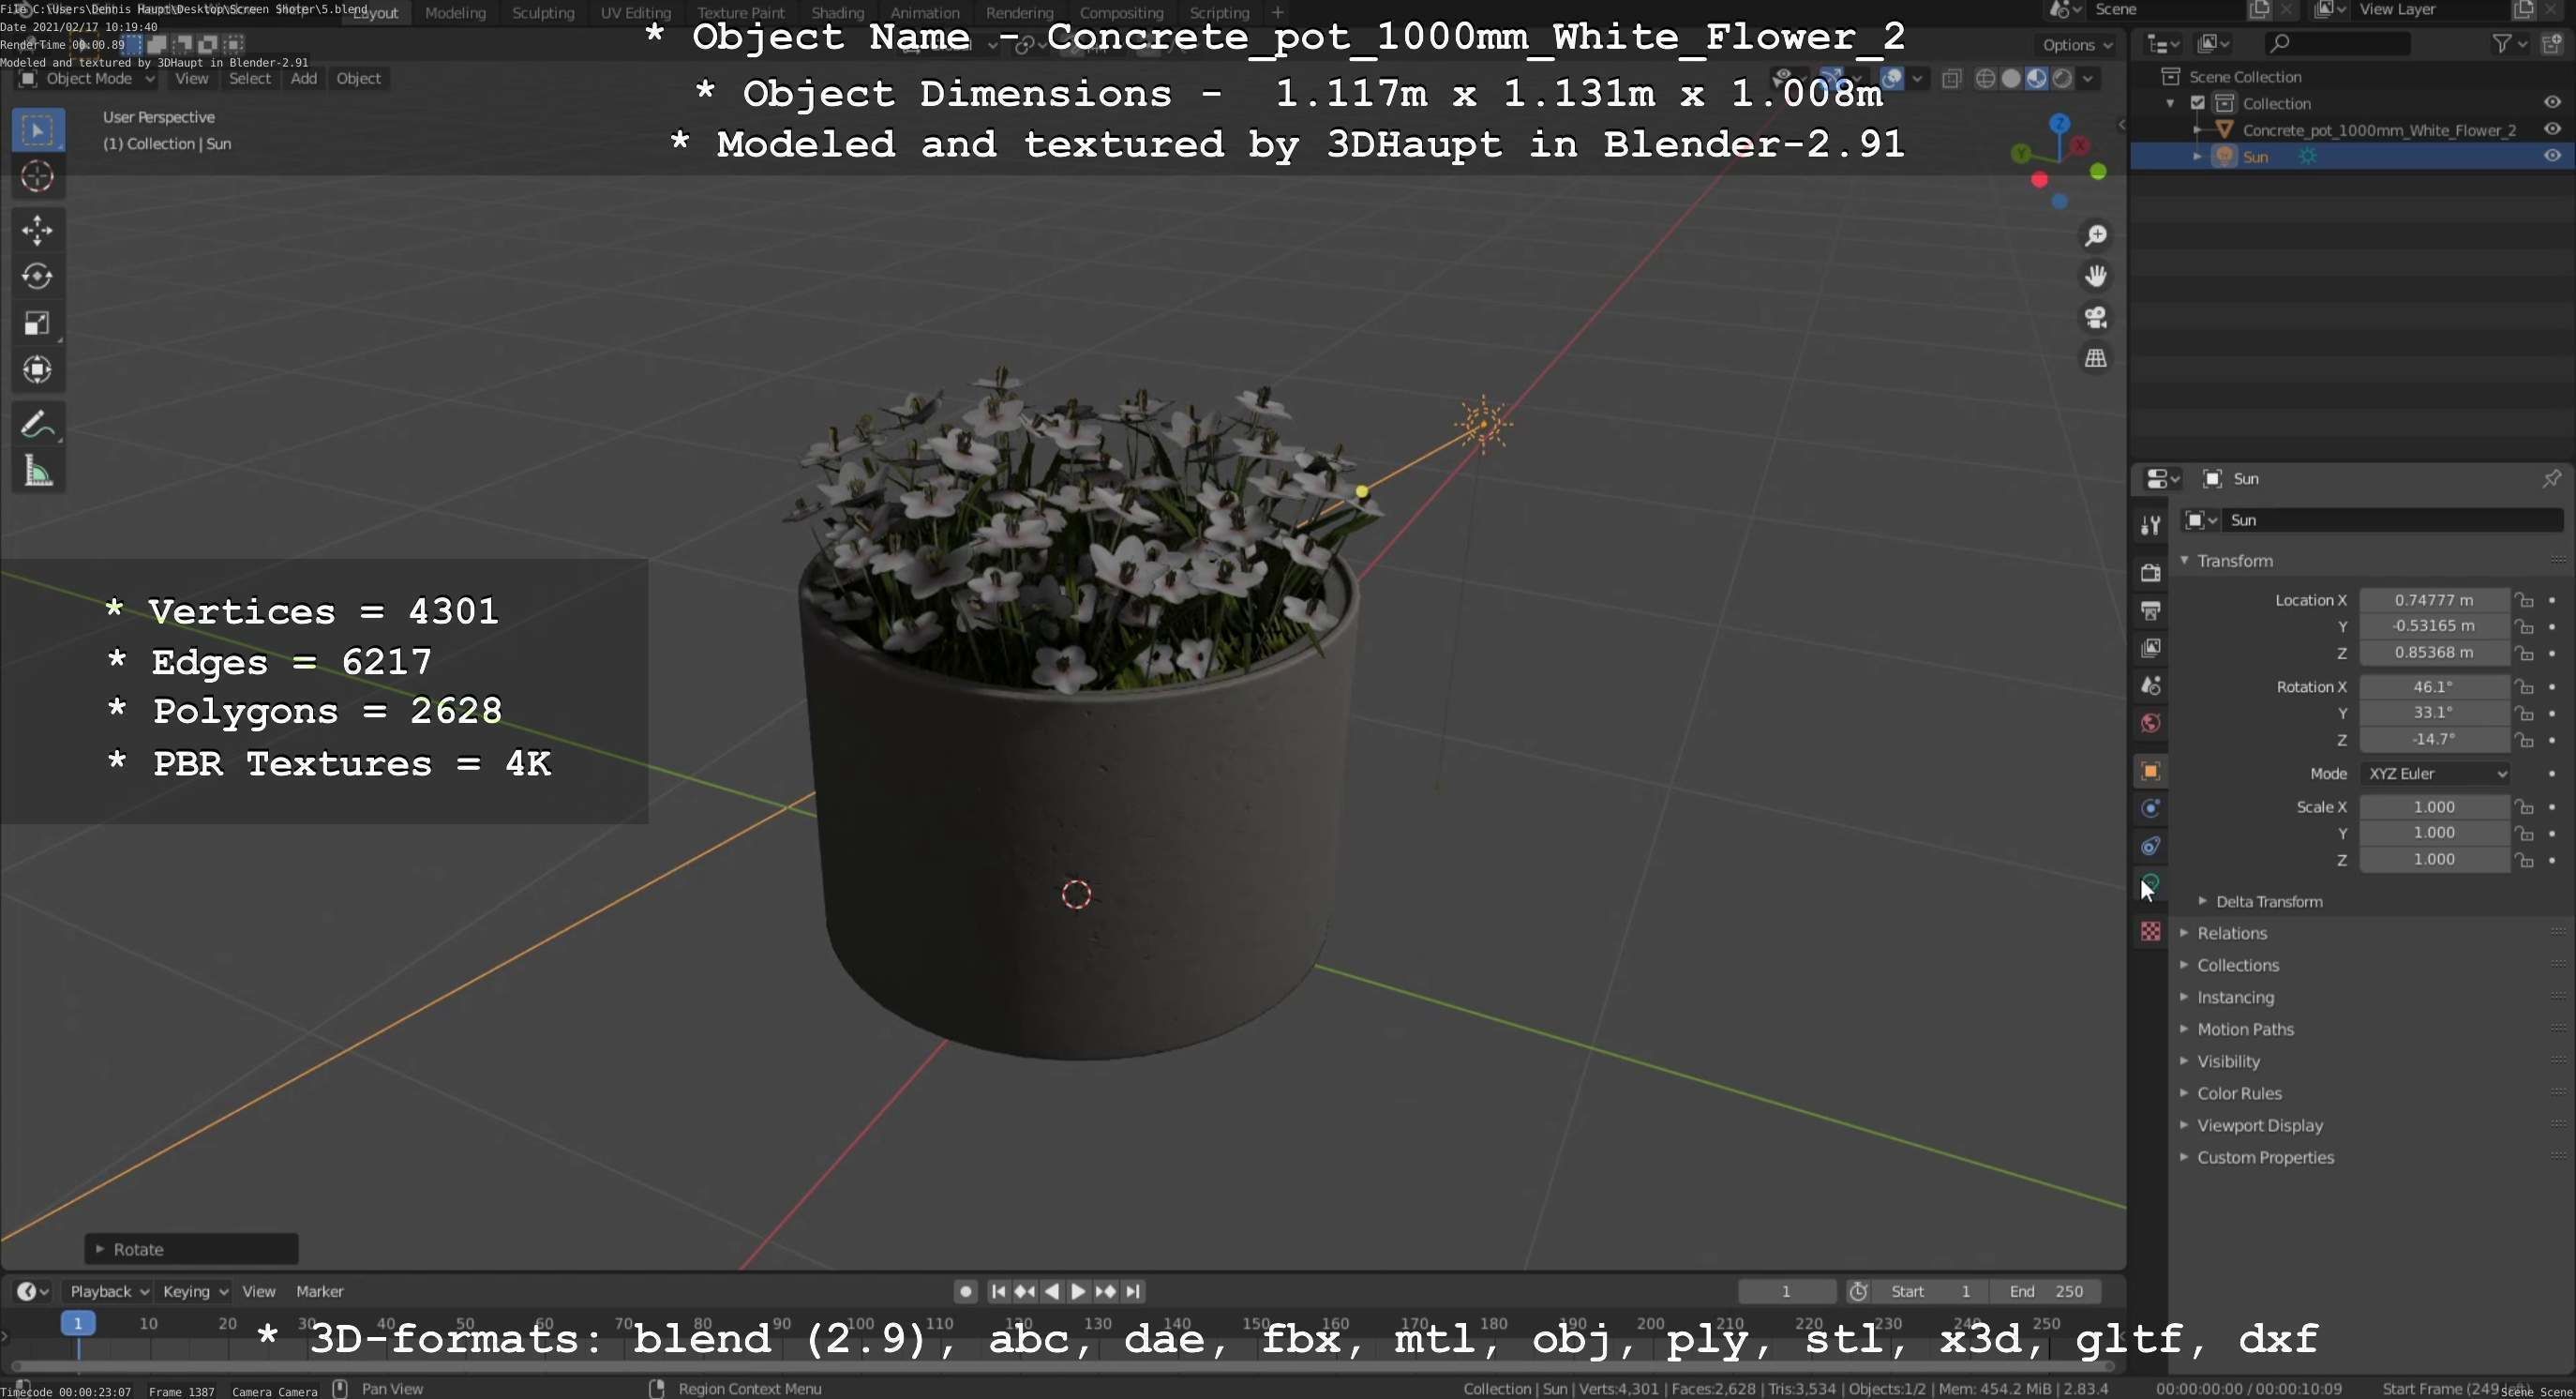Viewport: 2576px width, 1399px height.
Task: Open the Physics properties tab
Action: coord(2150,809)
